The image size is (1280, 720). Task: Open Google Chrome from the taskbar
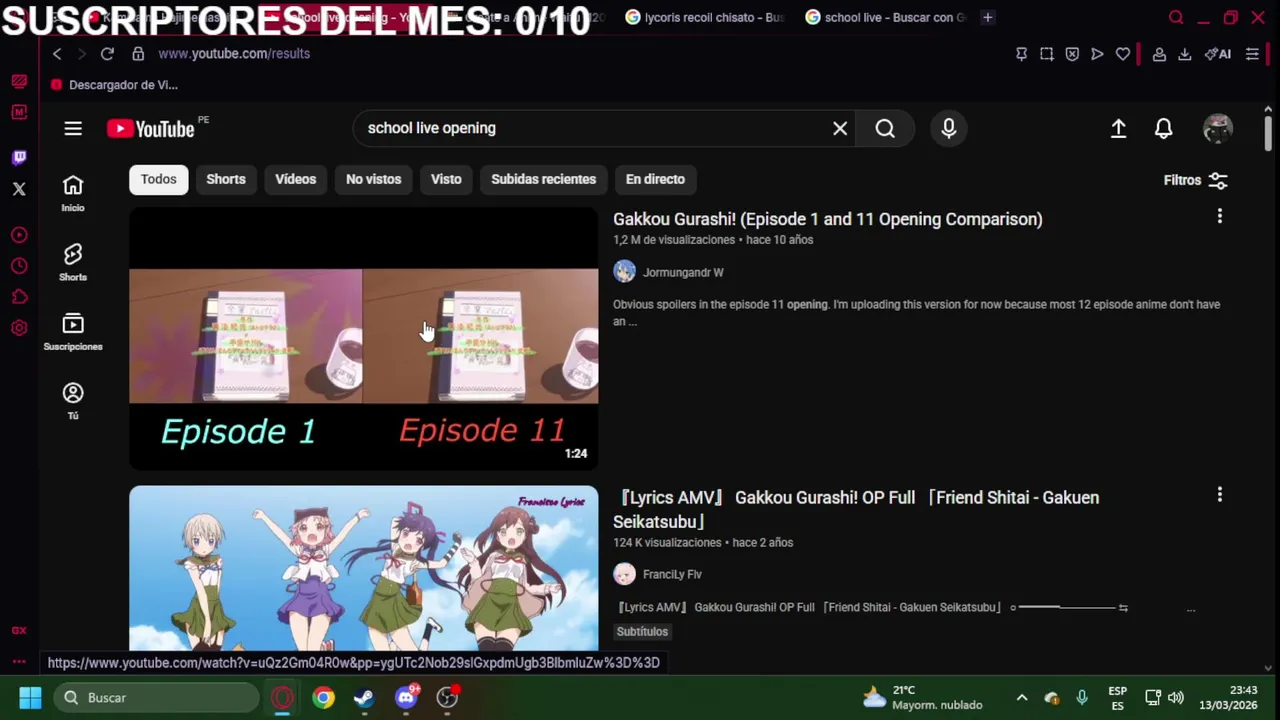pos(323,698)
